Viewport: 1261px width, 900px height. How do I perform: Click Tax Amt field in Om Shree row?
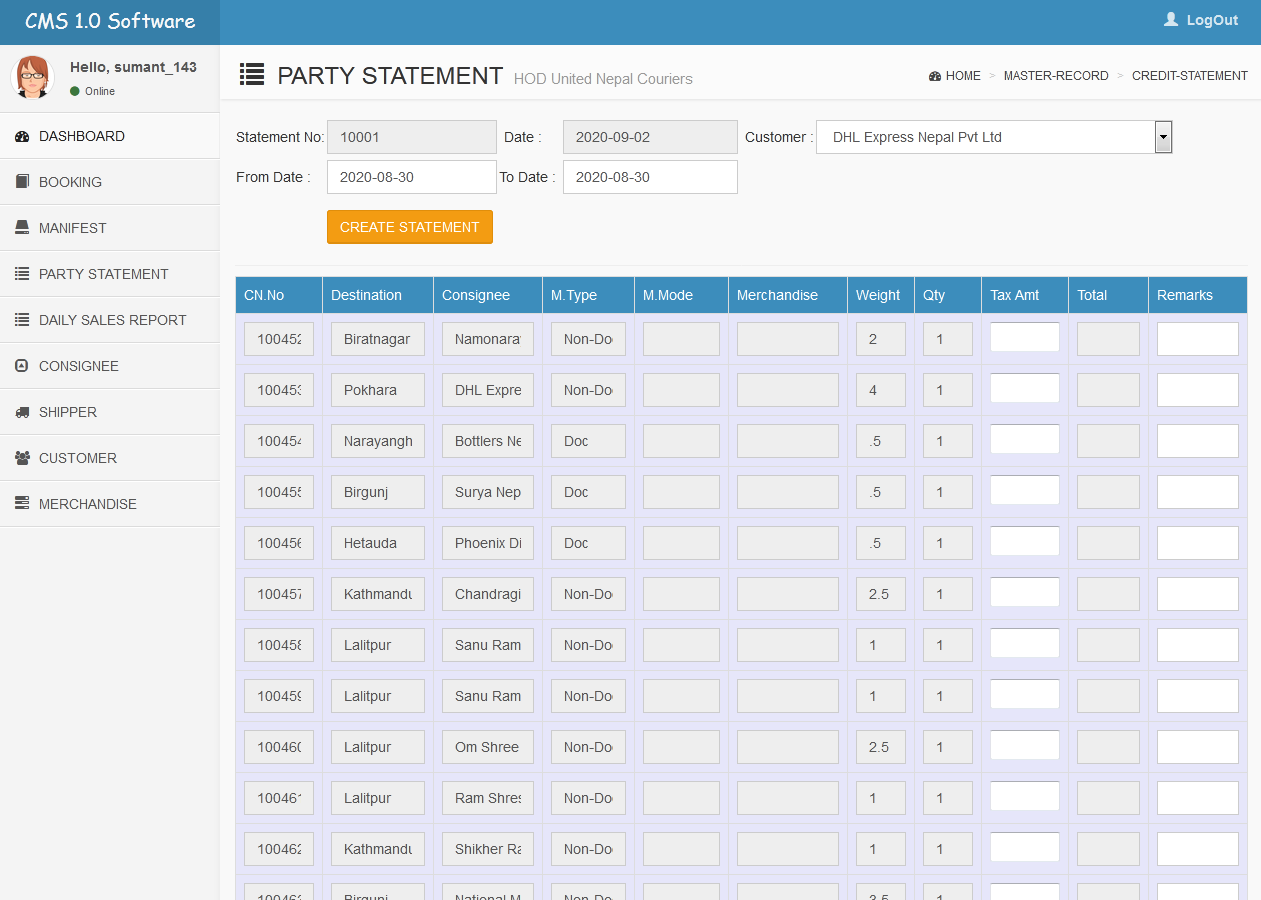[x=1025, y=745]
